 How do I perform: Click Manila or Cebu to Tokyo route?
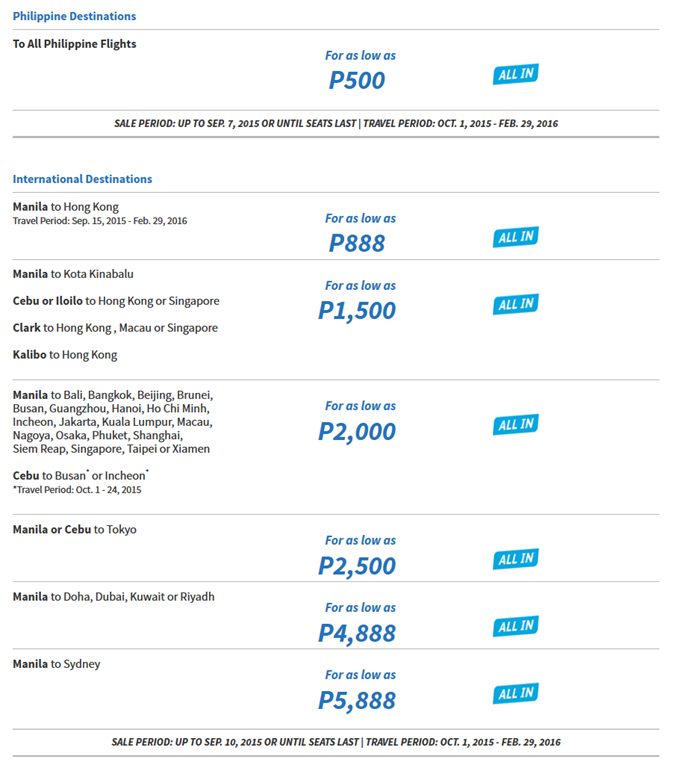(74, 530)
